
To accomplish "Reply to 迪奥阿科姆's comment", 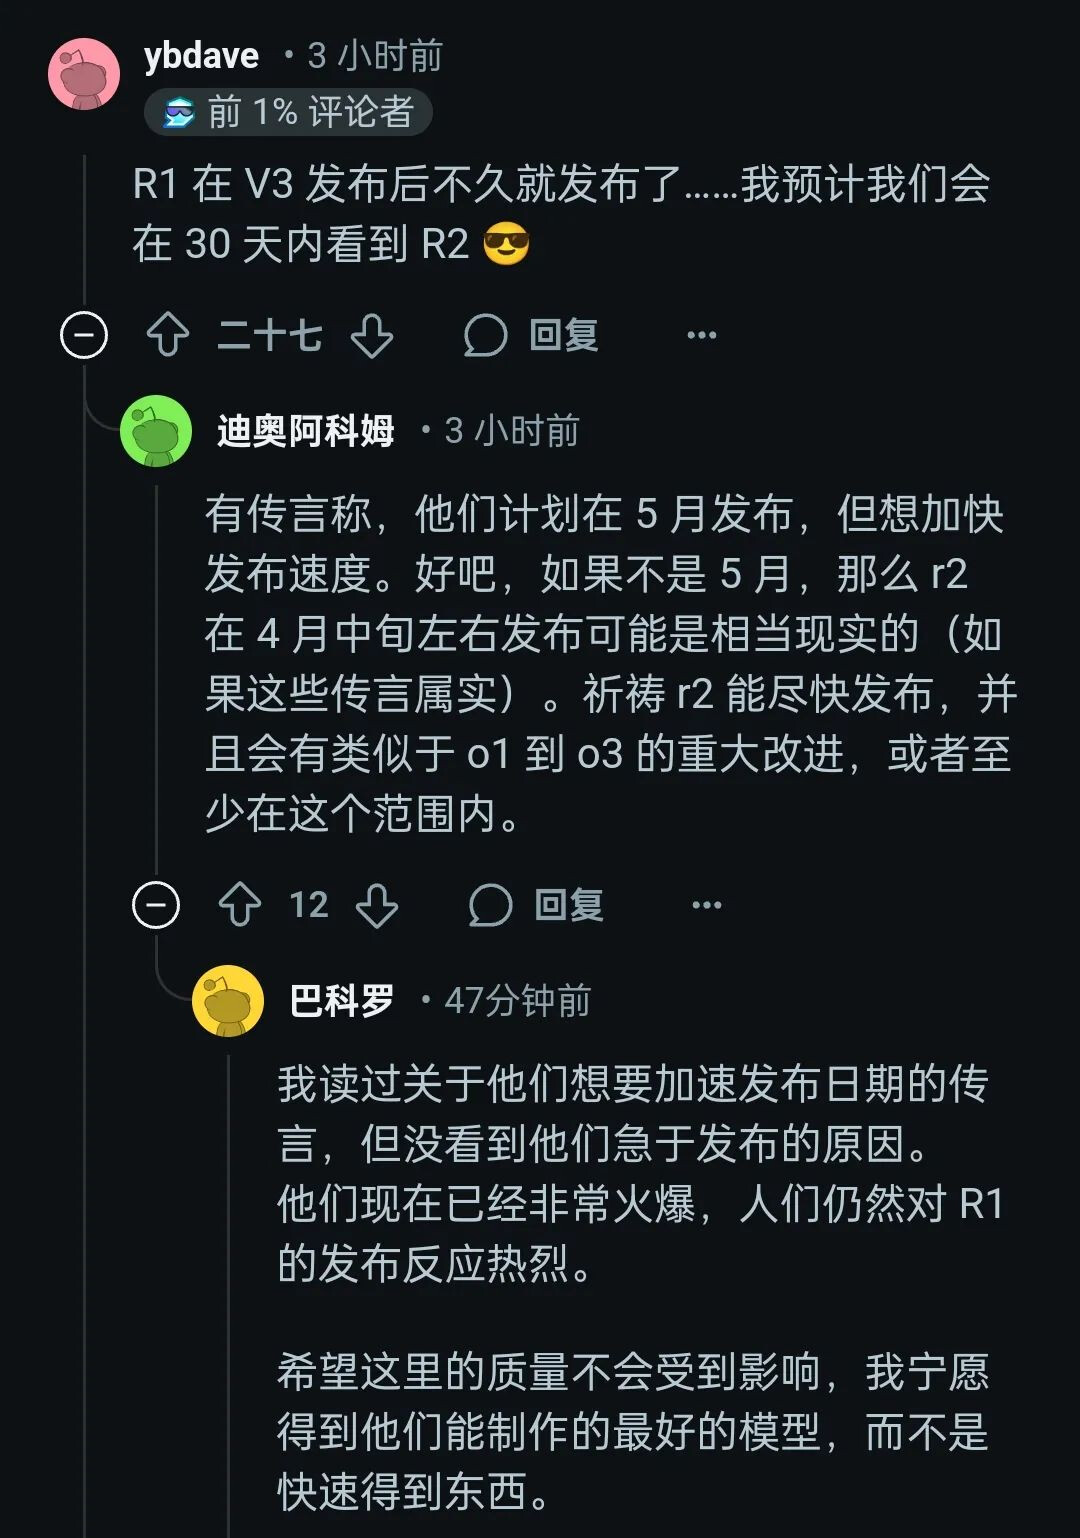I will tap(536, 905).
